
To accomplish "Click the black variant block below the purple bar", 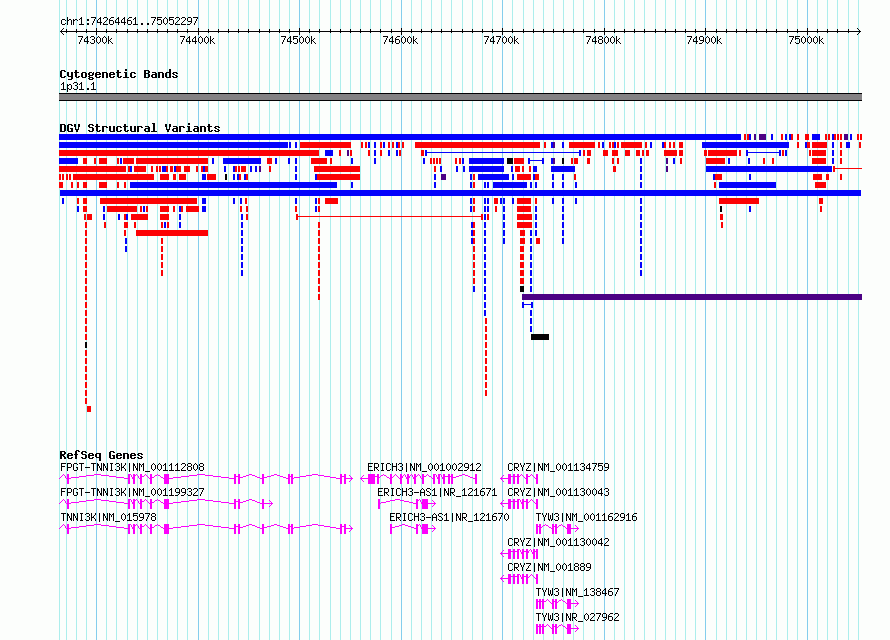I will point(540,337).
